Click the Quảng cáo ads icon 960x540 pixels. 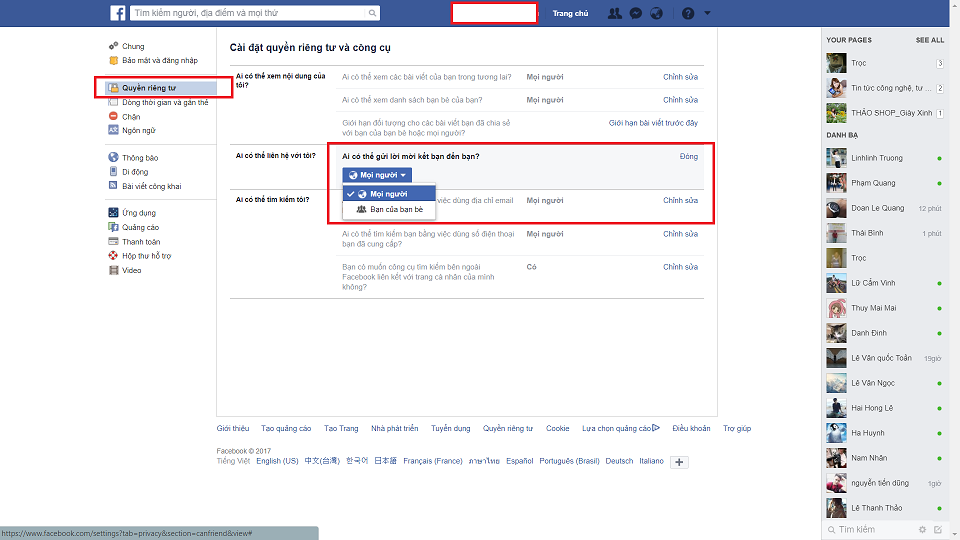tap(113, 227)
